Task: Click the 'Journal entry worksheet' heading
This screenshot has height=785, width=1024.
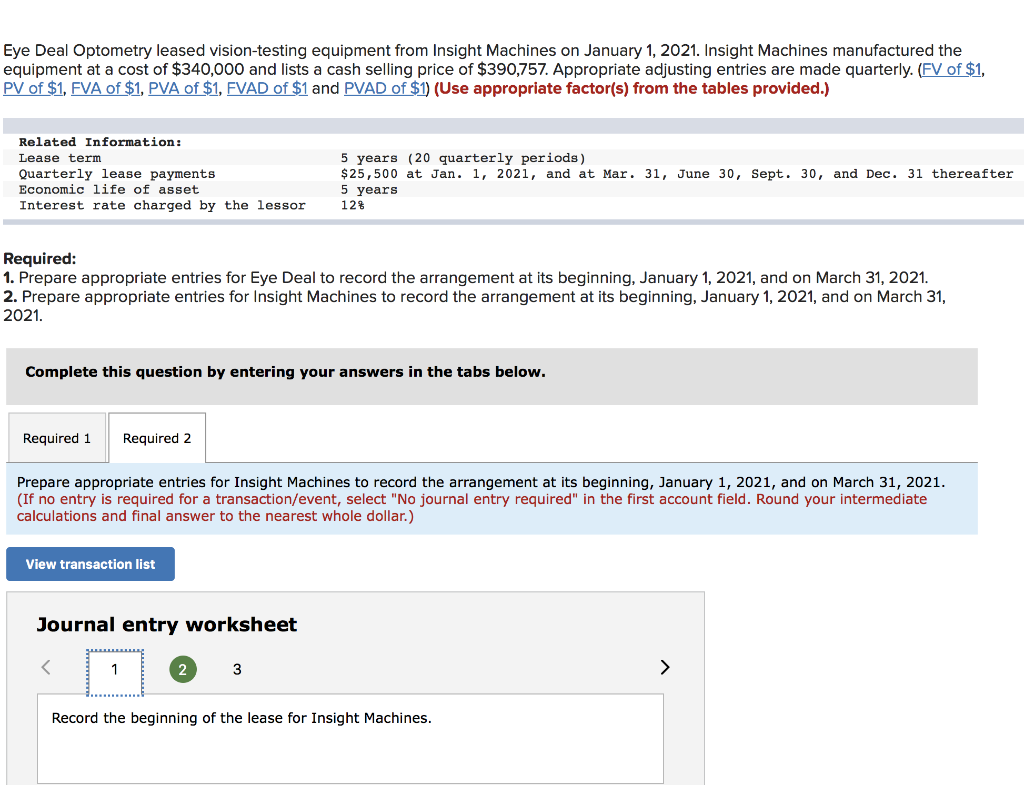Action: [167, 624]
